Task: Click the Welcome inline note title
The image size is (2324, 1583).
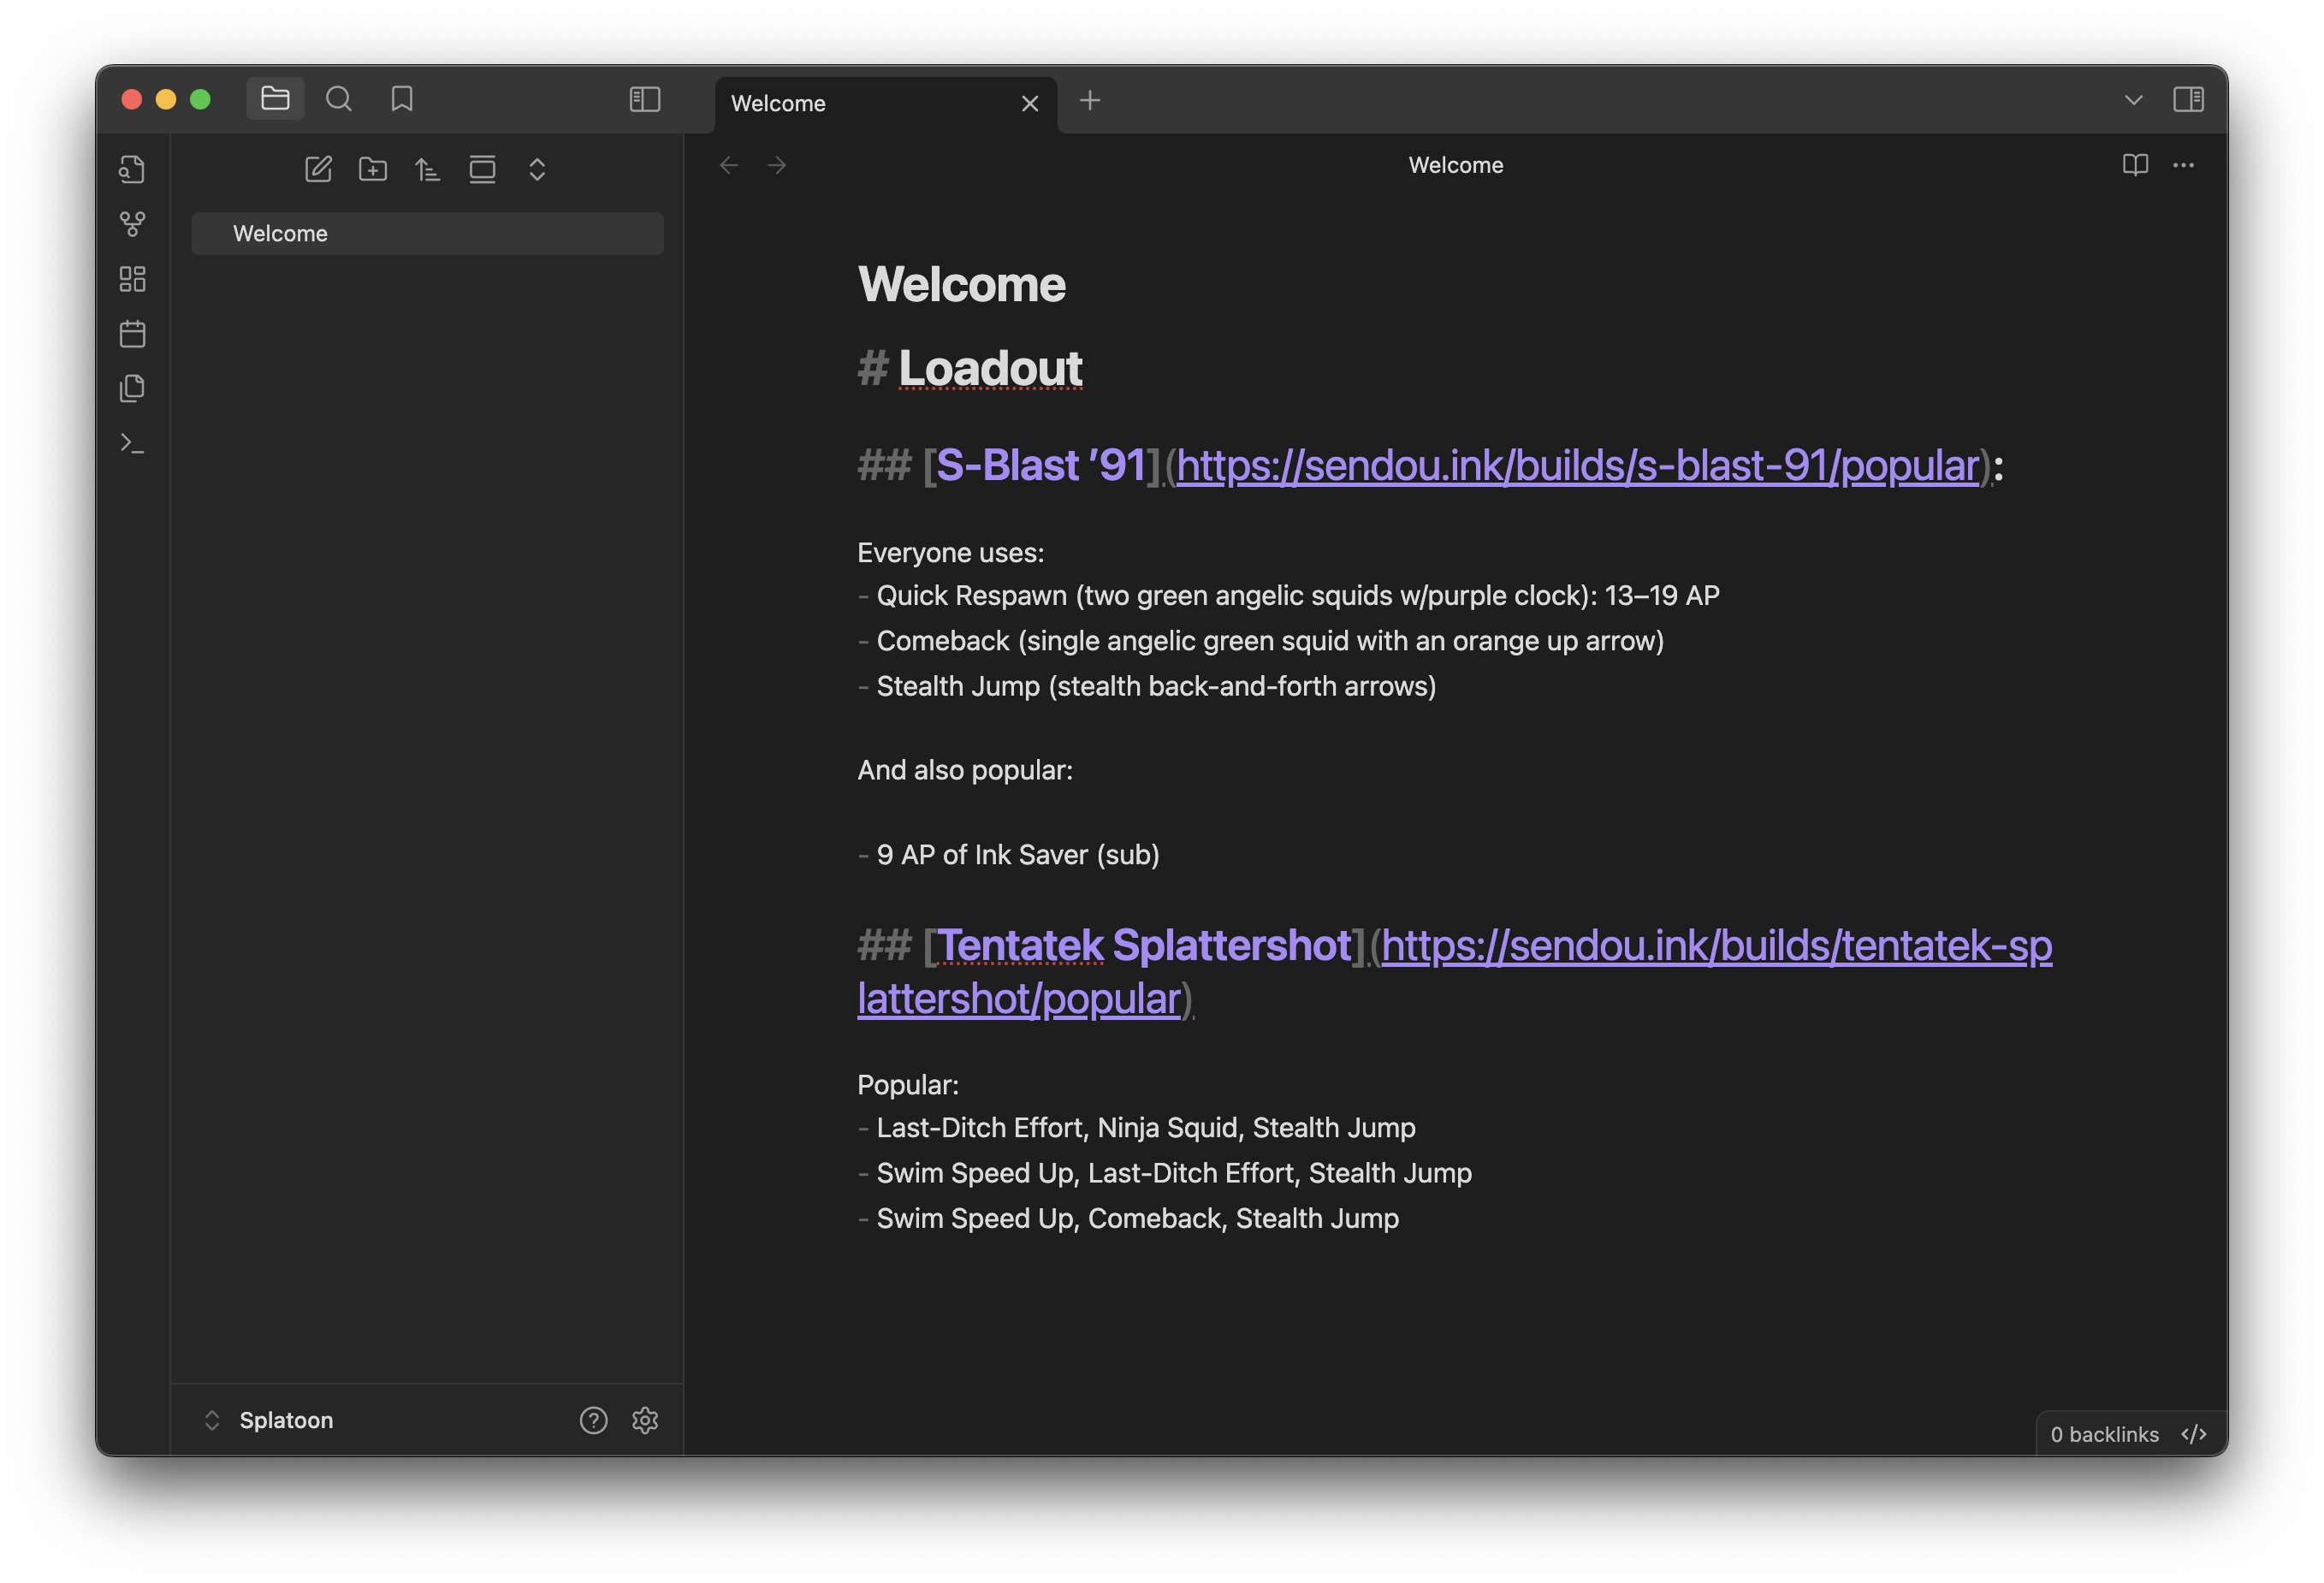Action: [x=961, y=284]
